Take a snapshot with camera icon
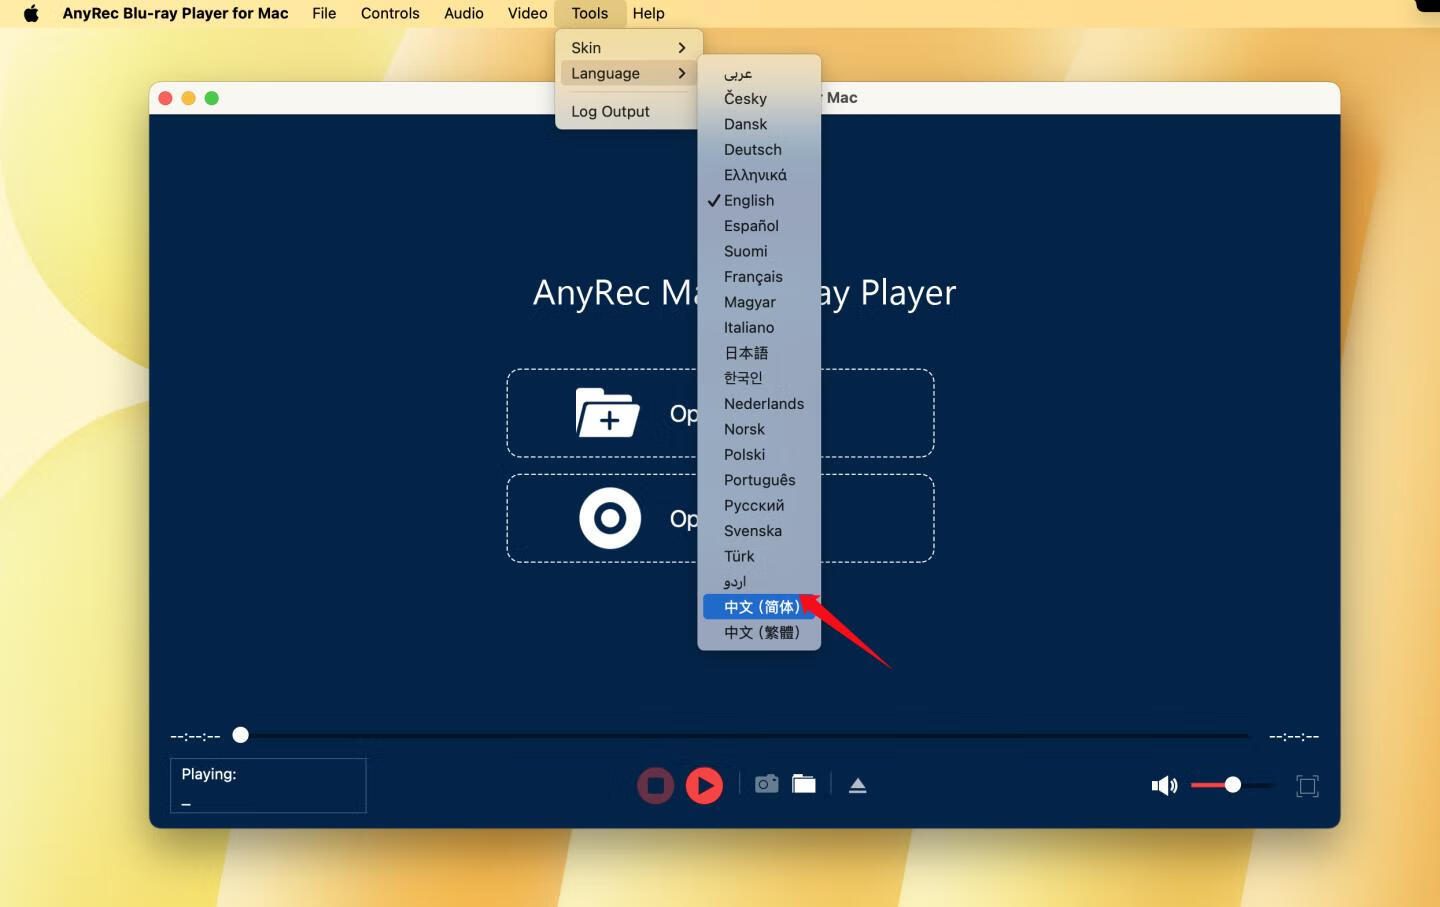The width and height of the screenshot is (1440, 907). (766, 784)
